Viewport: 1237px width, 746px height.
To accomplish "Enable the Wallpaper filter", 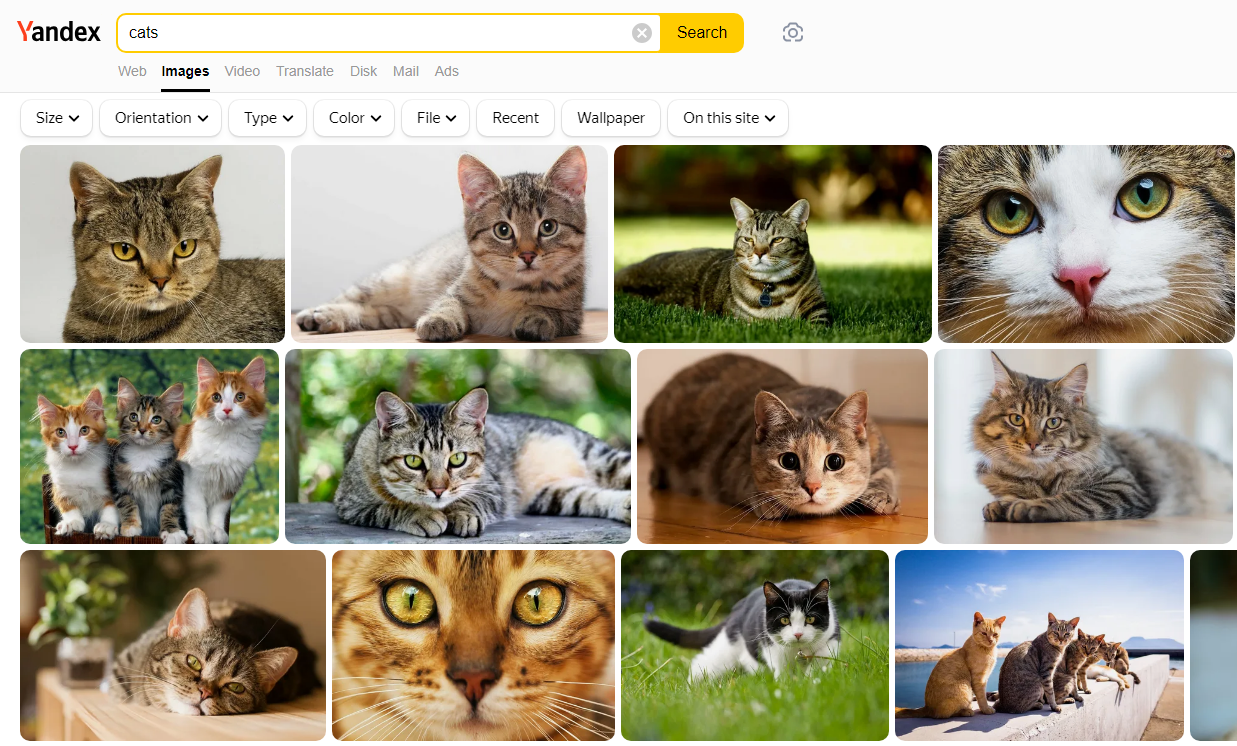I will click(610, 118).
